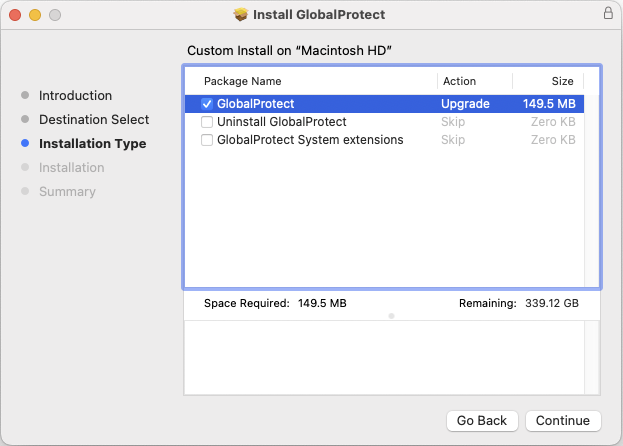
Task: Click the lock icon in title bar
Action: click(x=608, y=14)
